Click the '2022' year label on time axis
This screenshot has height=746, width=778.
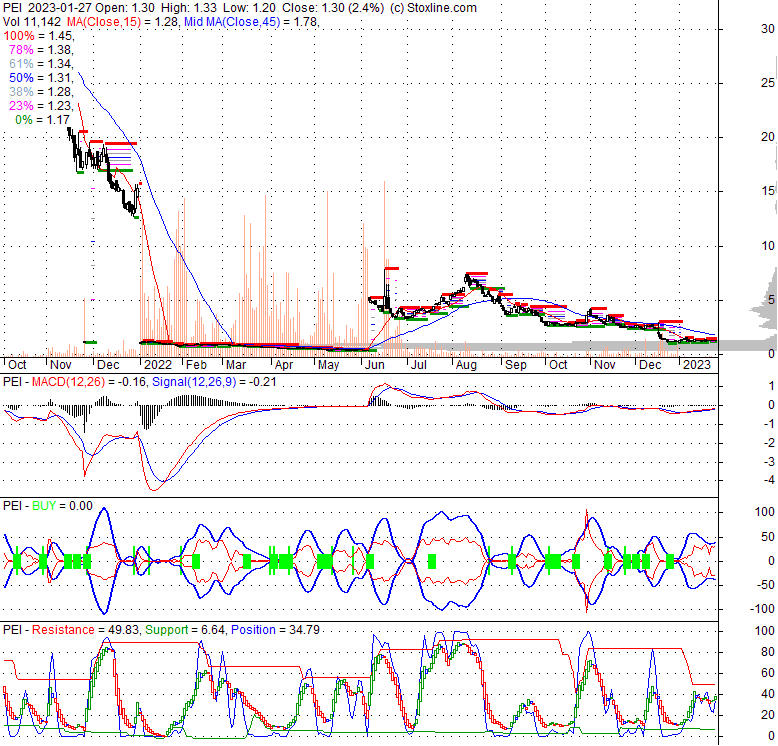[157, 365]
